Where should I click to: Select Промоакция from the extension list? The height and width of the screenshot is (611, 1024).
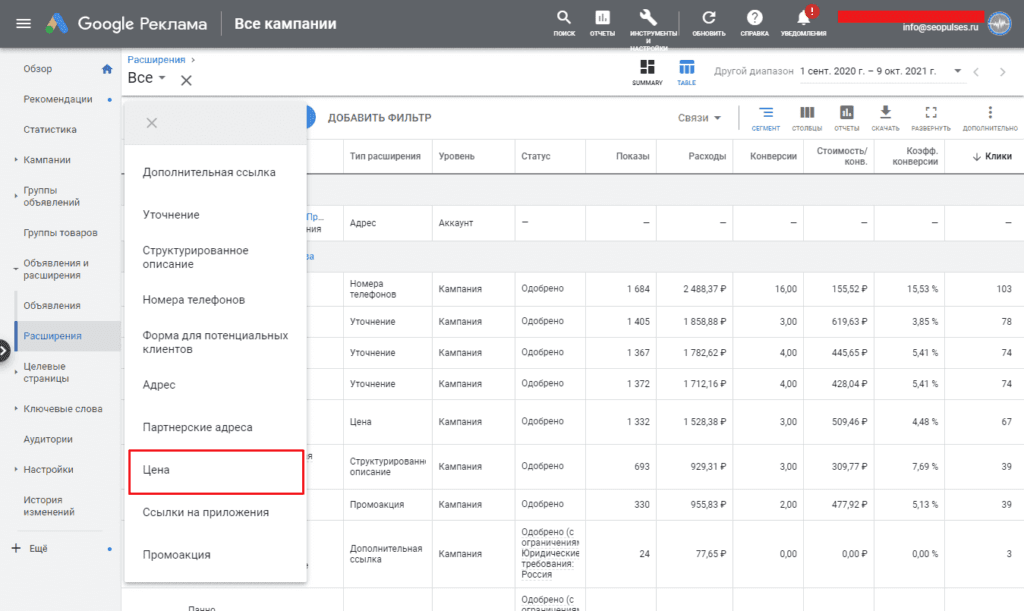tap(216, 555)
